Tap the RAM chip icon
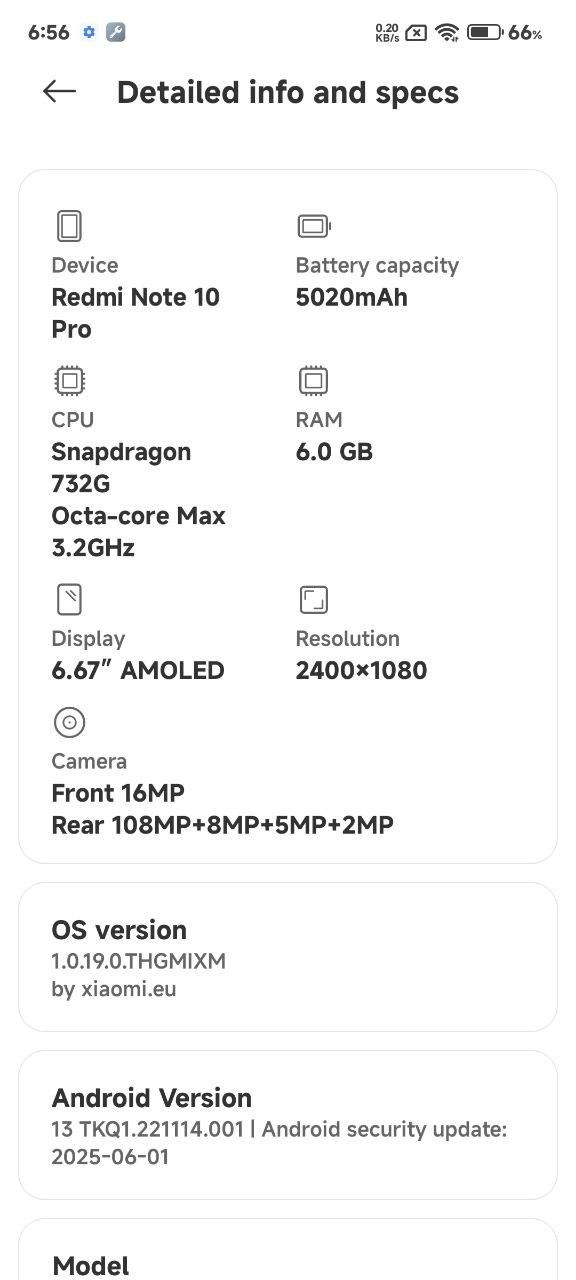 point(313,381)
